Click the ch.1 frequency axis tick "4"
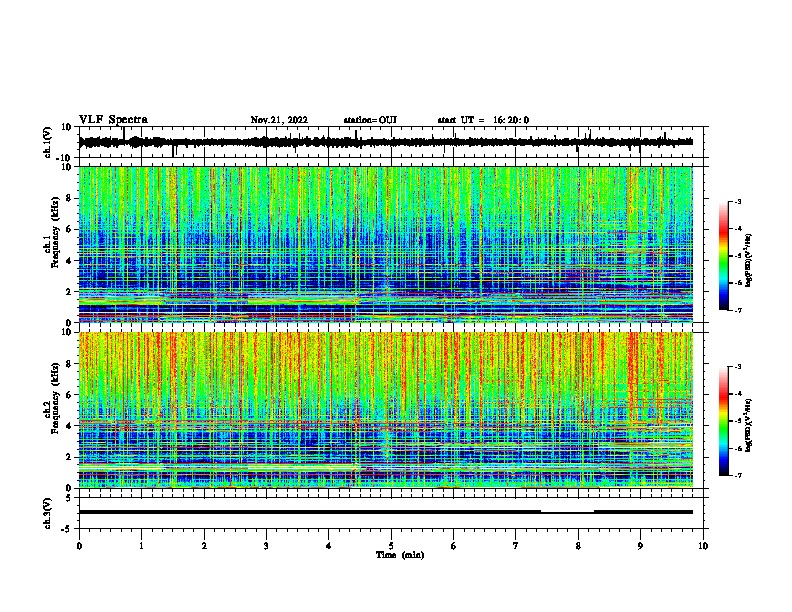This screenshot has height=612, width=792. (70, 261)
